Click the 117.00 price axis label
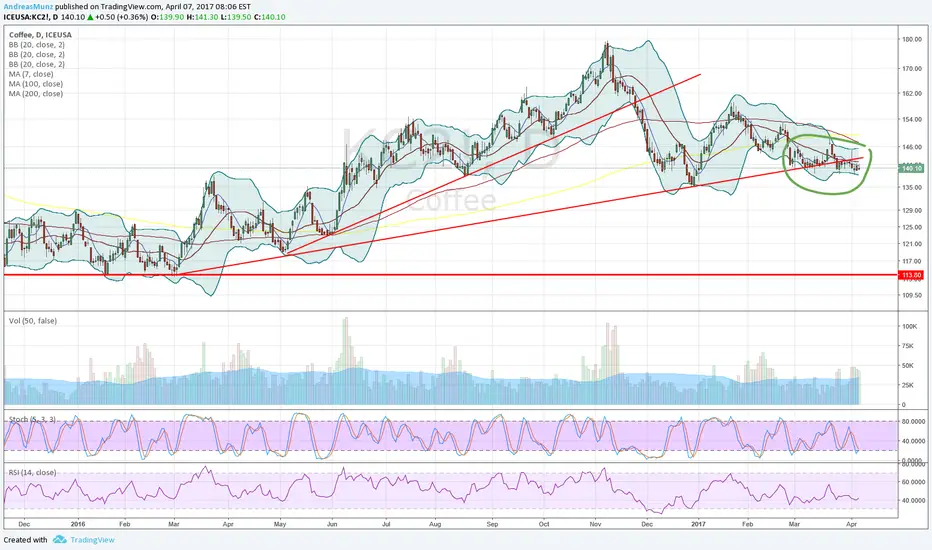Screen dimensions: 932x550 click(x=912, y=262)
